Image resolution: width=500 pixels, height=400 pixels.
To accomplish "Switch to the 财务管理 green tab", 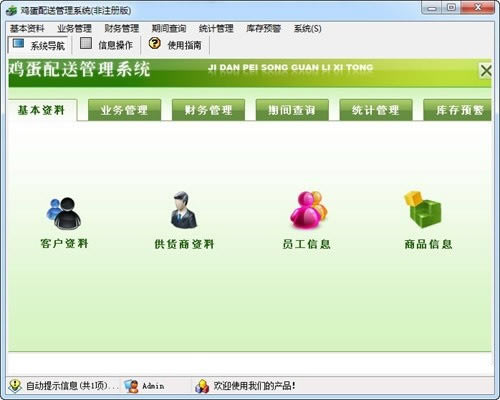I will [208, 110].
